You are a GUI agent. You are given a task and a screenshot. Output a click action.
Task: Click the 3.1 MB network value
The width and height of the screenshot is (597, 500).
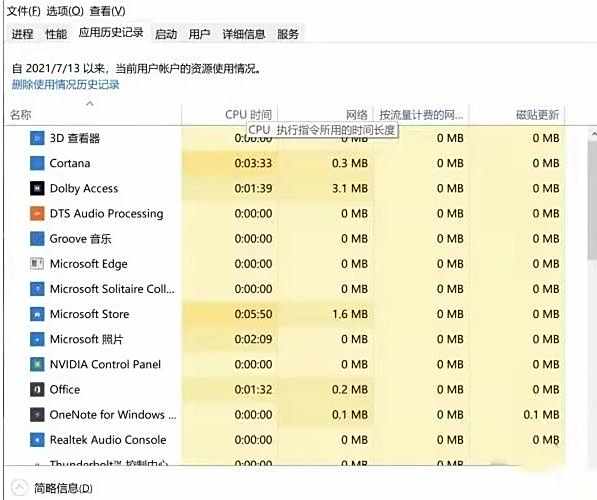pyautogui.click(x=350, y=188)
